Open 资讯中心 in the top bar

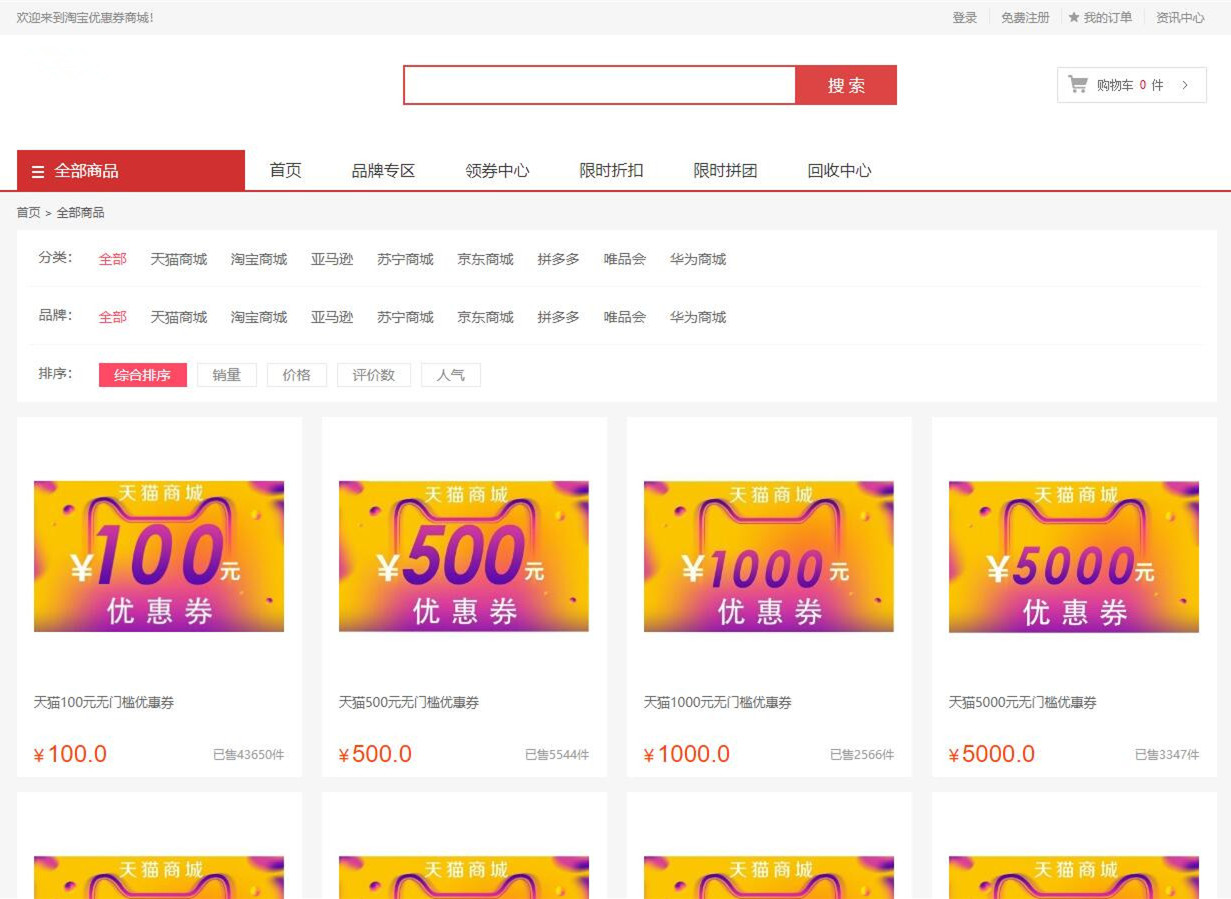1180,17
